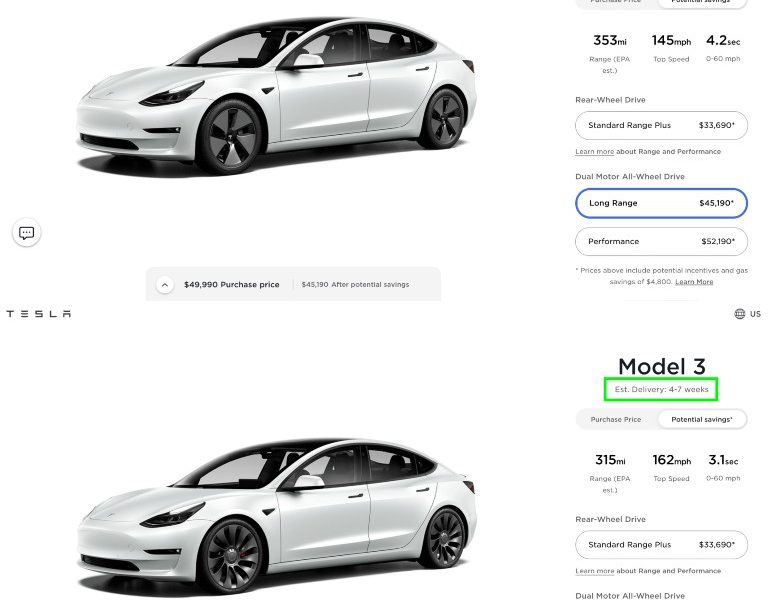Click the US region selector

pyautogui.click(x=755, y=314)
